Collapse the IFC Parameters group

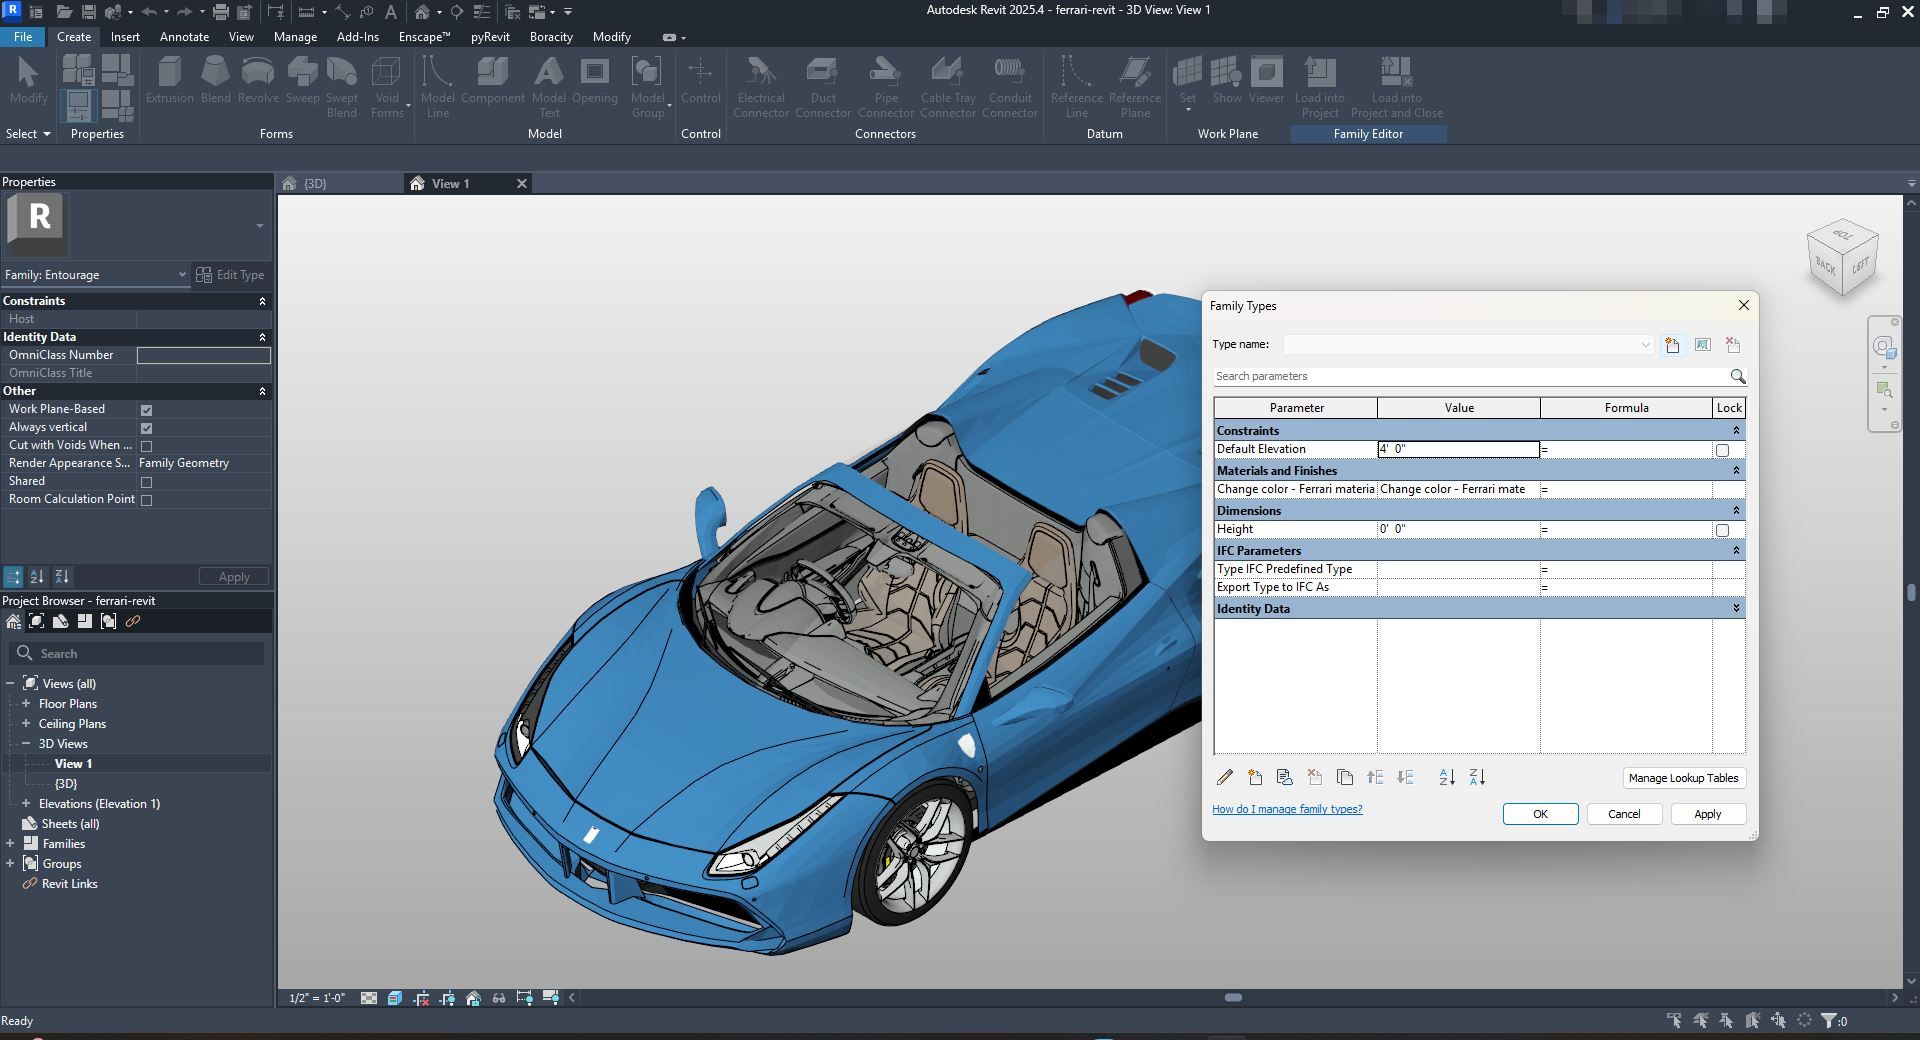point(1736,550)
